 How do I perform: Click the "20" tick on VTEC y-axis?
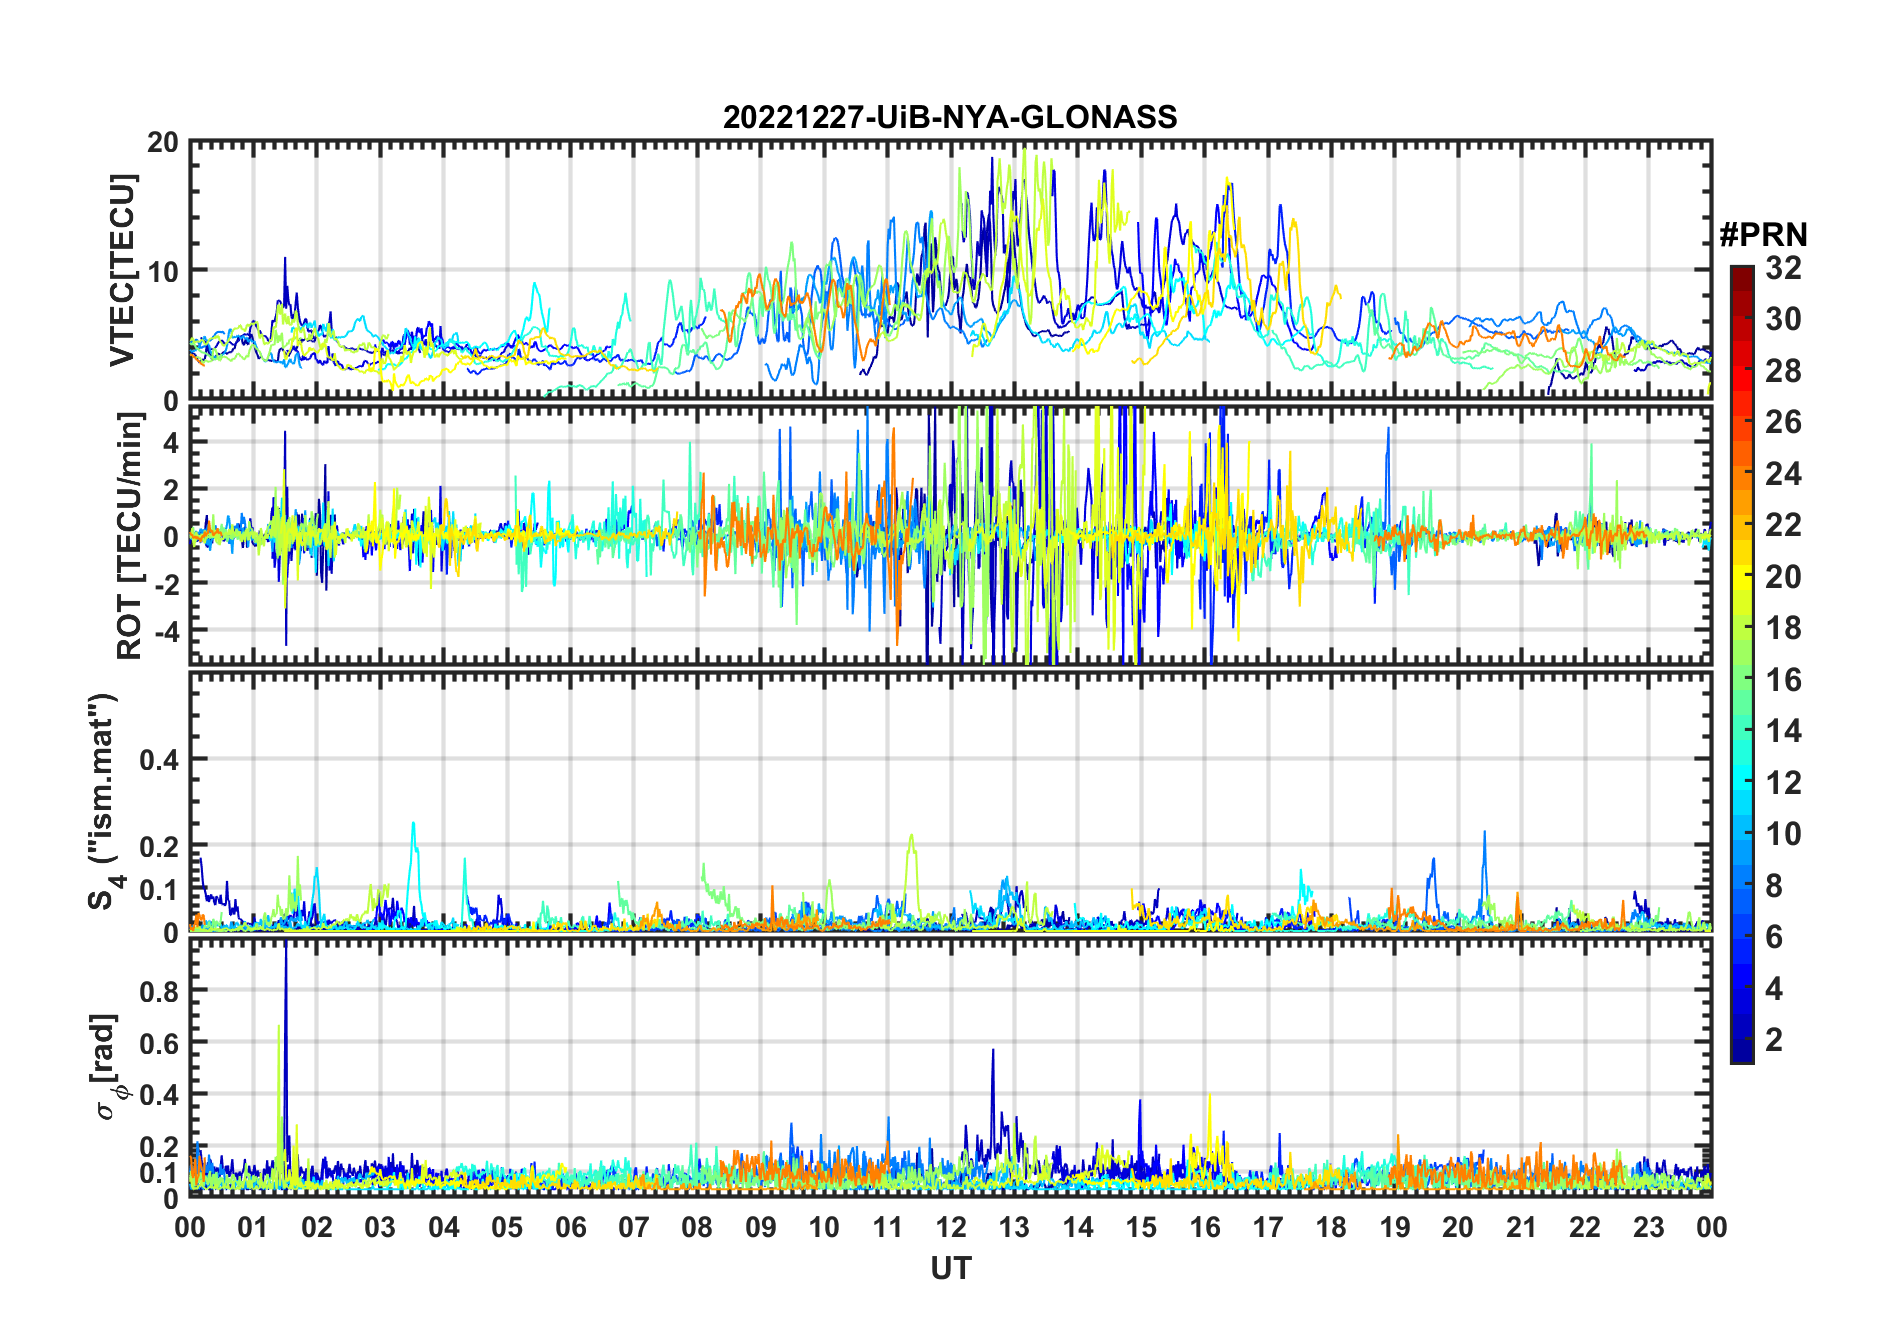[x=163, y=142]
